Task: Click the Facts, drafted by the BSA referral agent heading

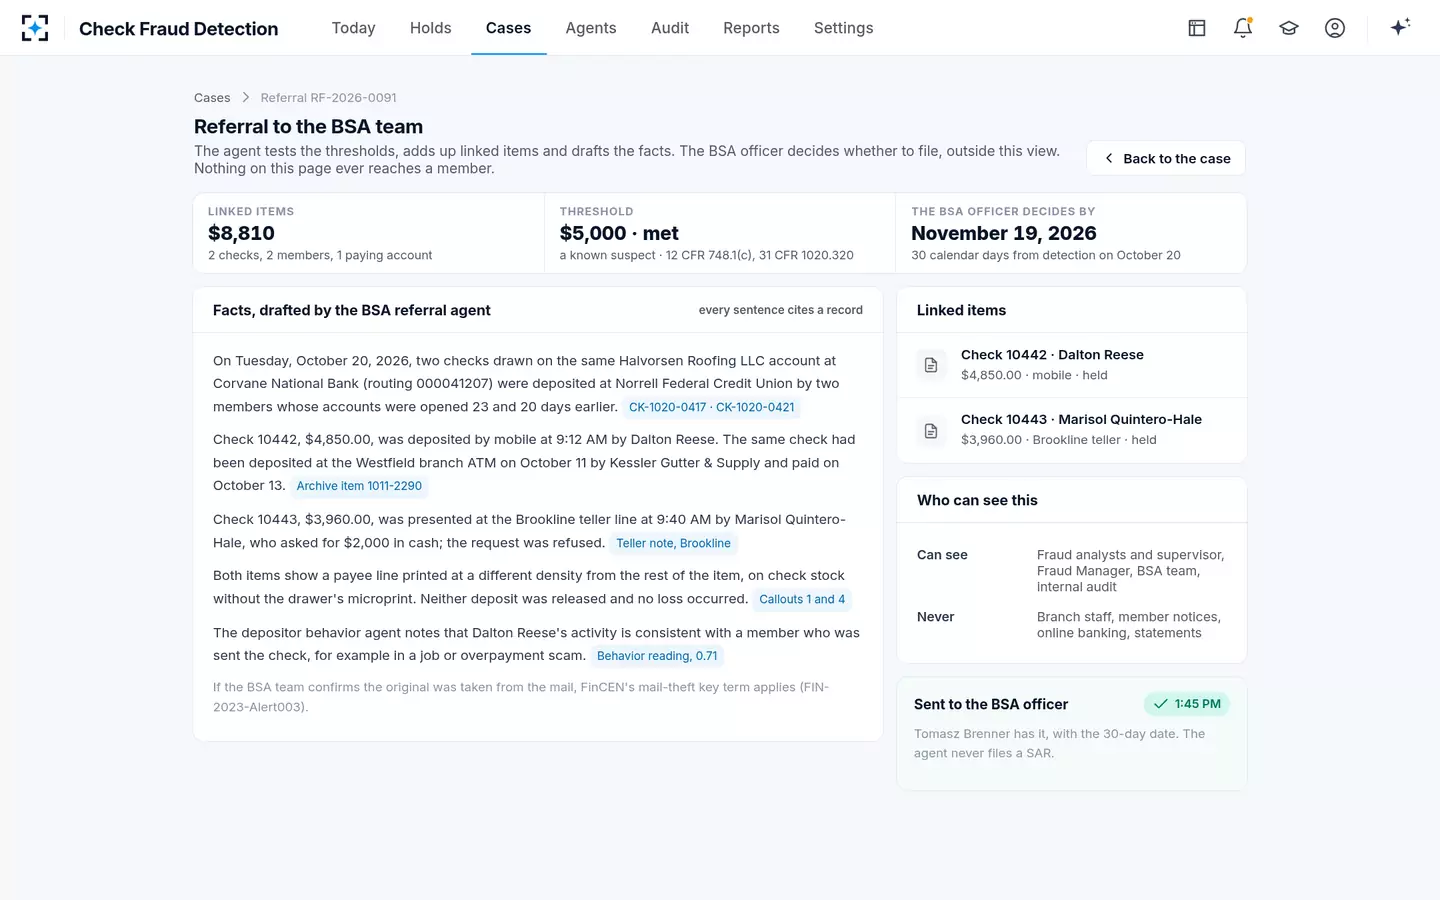Action: [352, 310]
